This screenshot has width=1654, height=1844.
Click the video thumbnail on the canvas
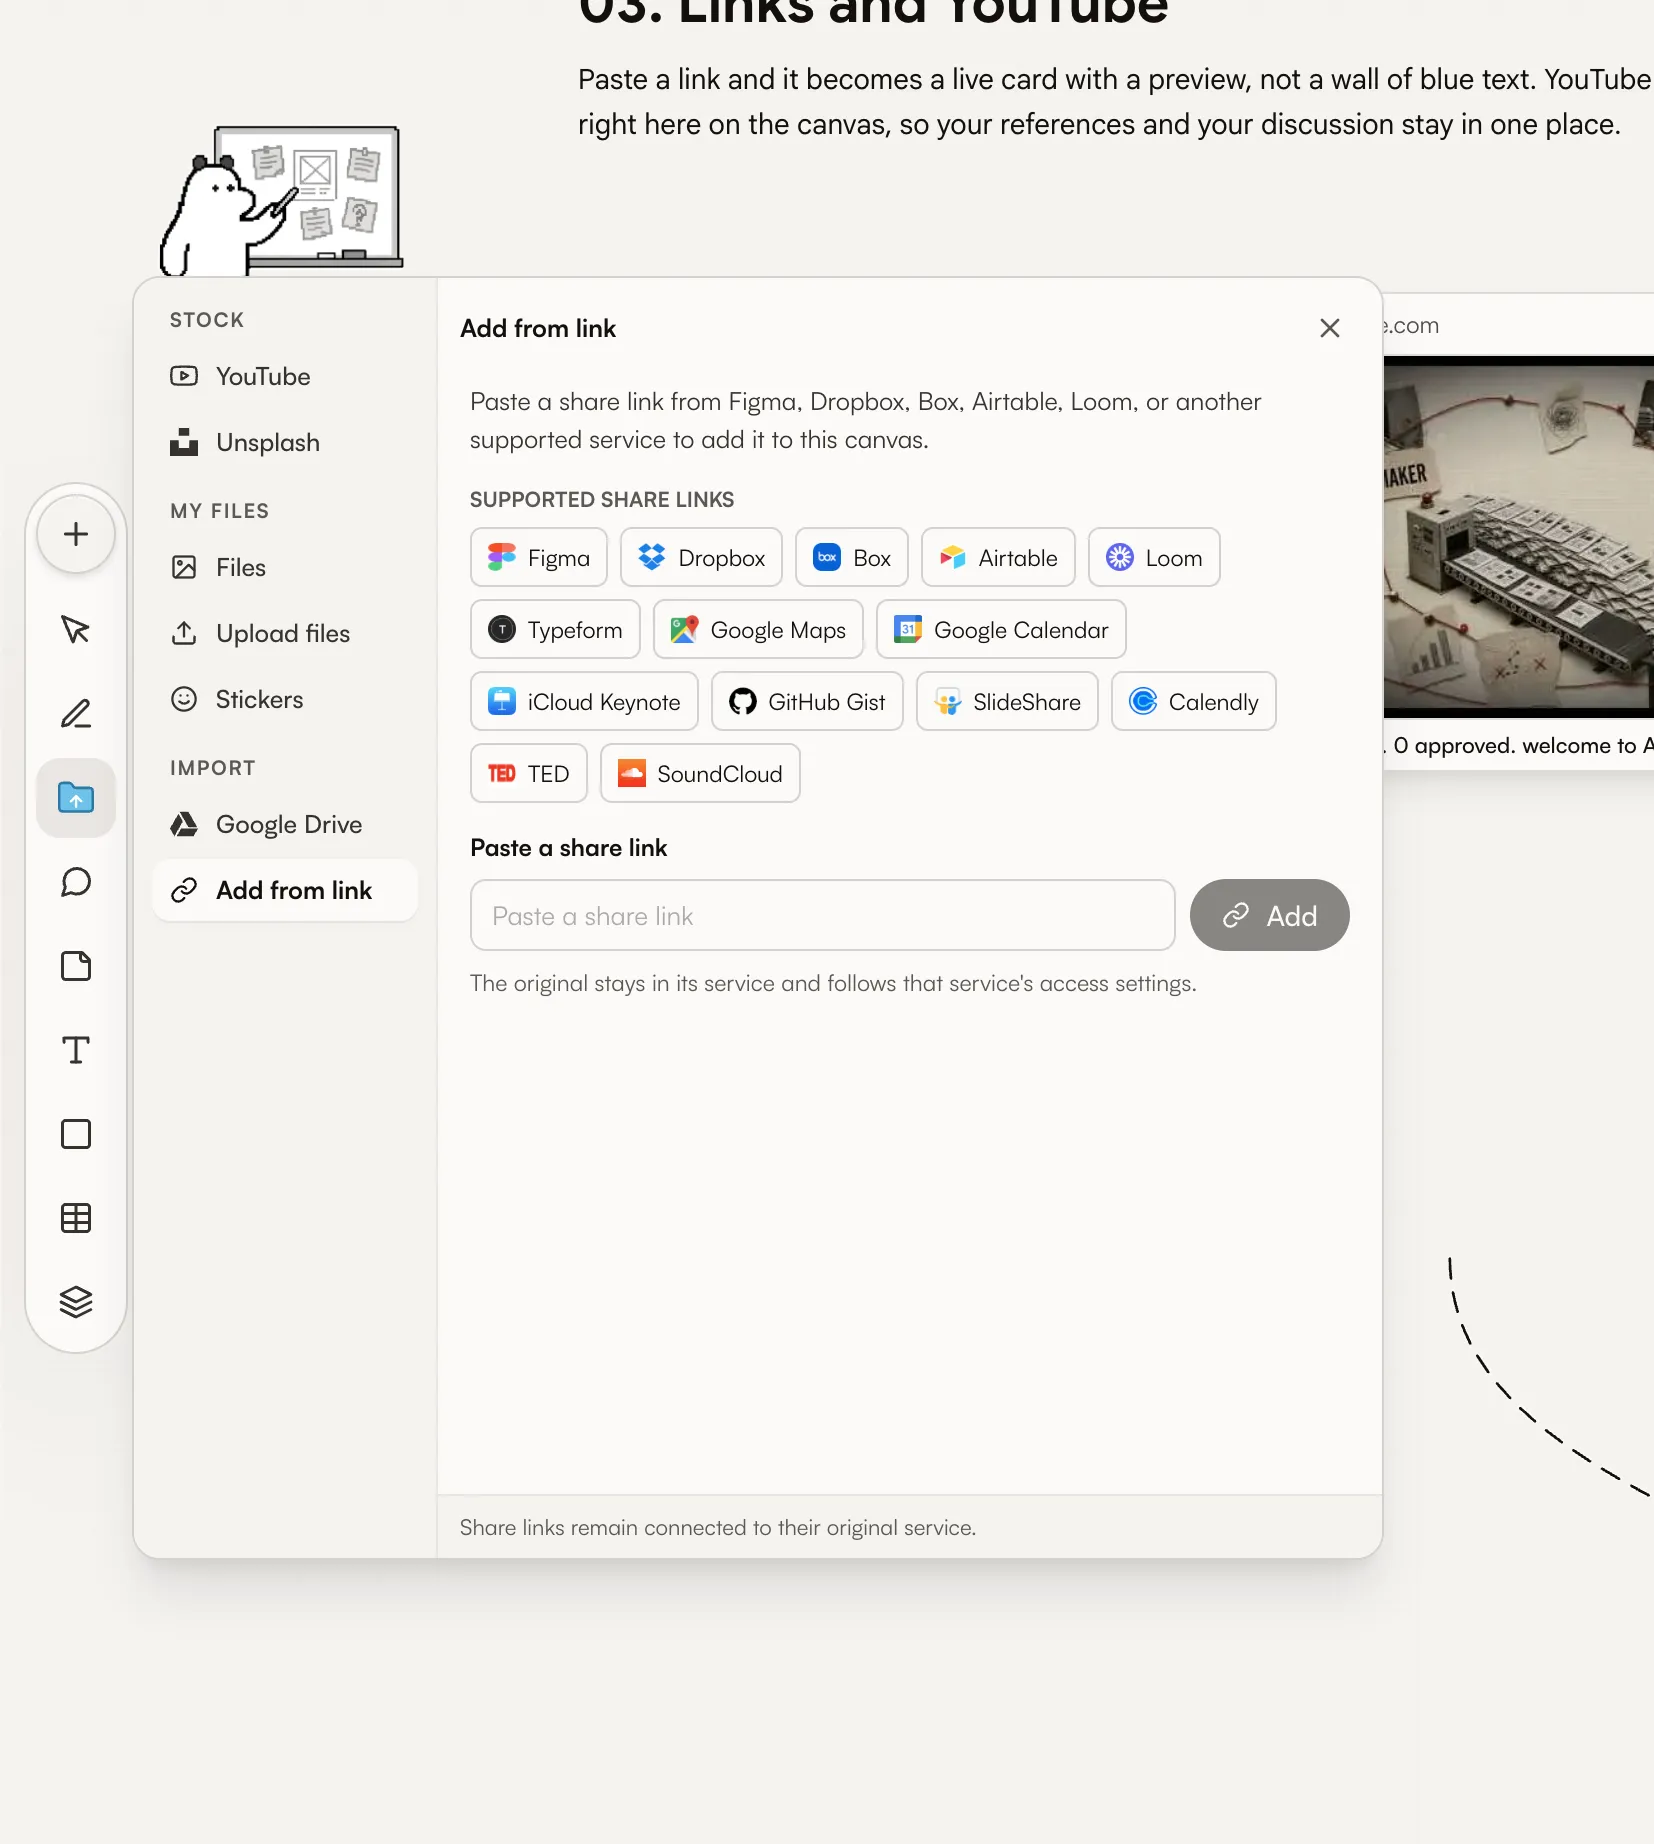click(x=1519, y=537)
